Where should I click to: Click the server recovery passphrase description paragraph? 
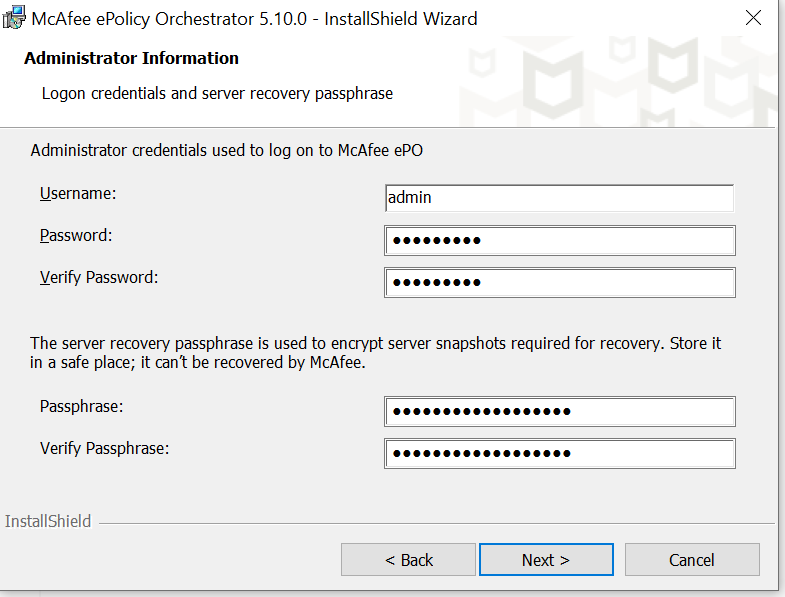click(x=376, y=353)
